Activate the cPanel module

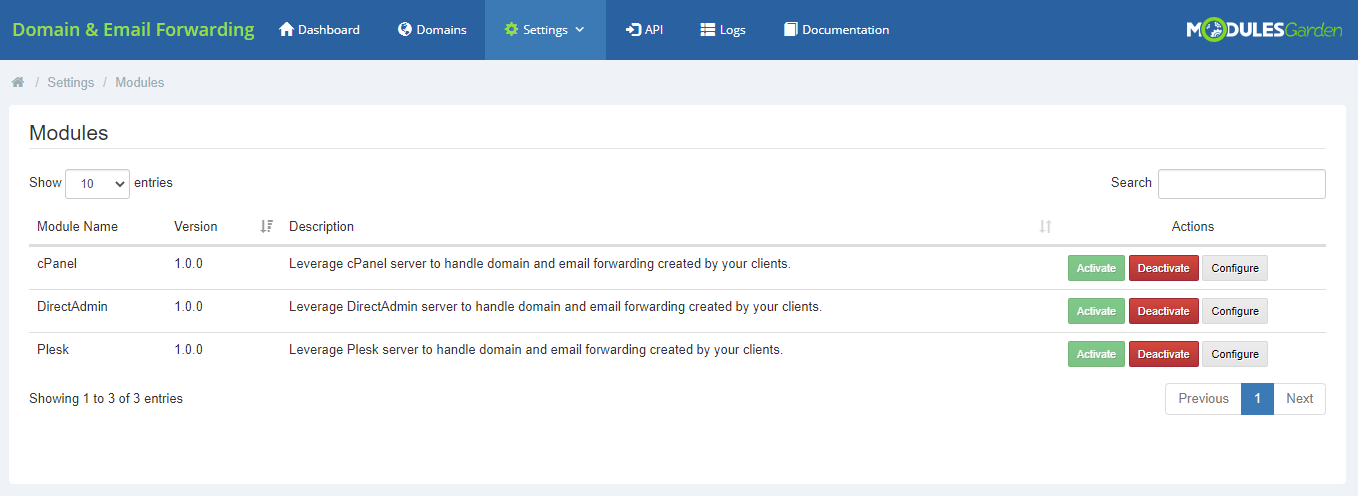pos(1096,268)
